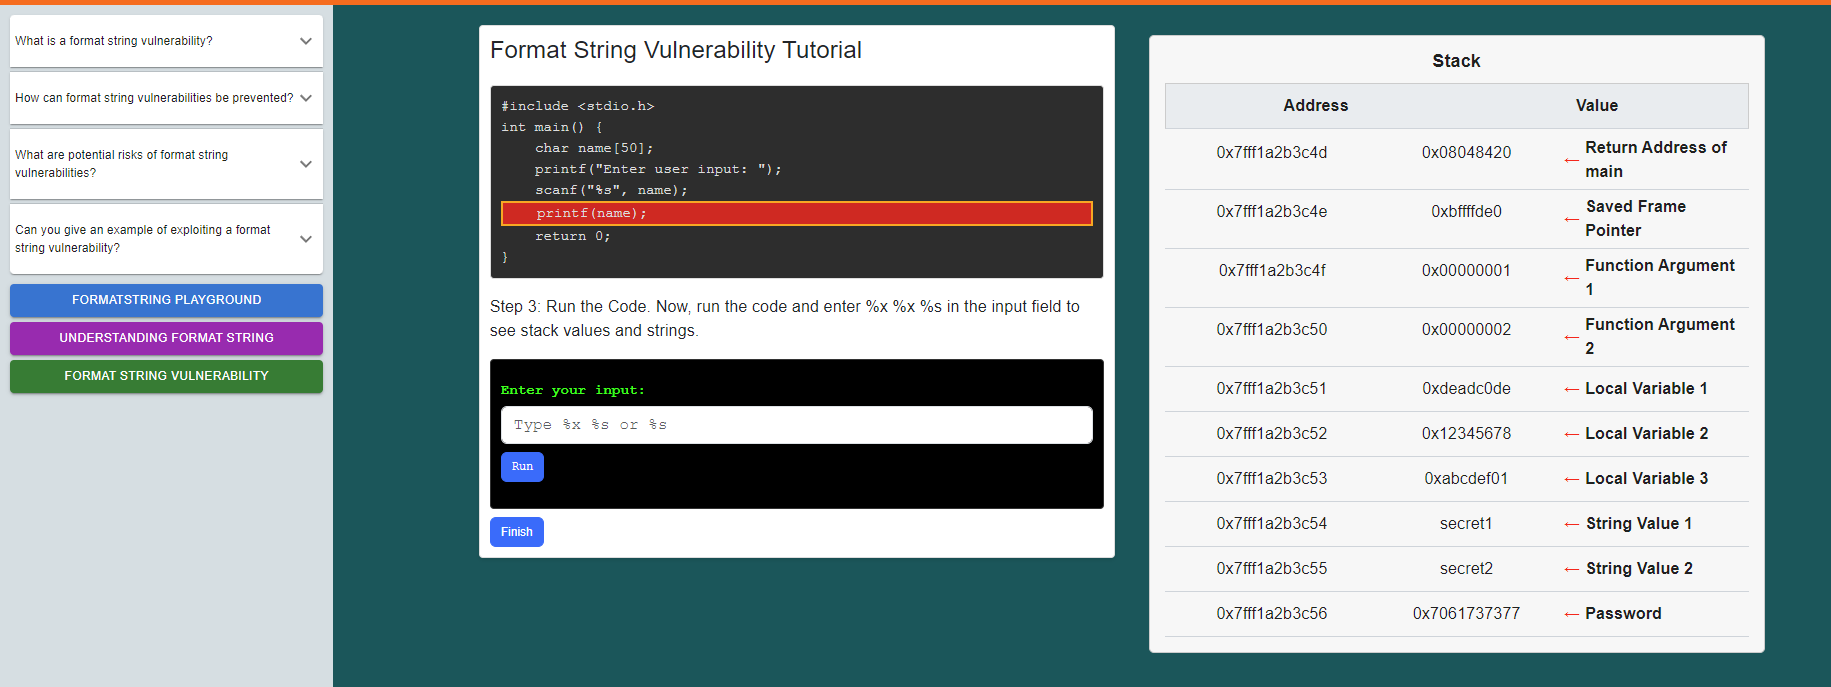Click the red arrow beside Password
Image resolution: width=1831 pixels, height=687 pixels.
[1571, 614]
